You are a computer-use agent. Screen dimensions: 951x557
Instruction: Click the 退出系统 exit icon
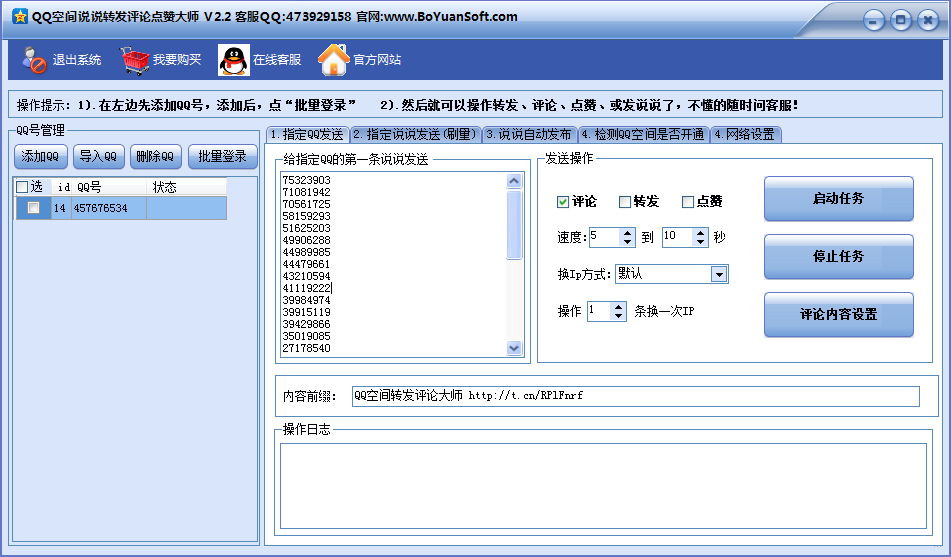click(35, 61)
